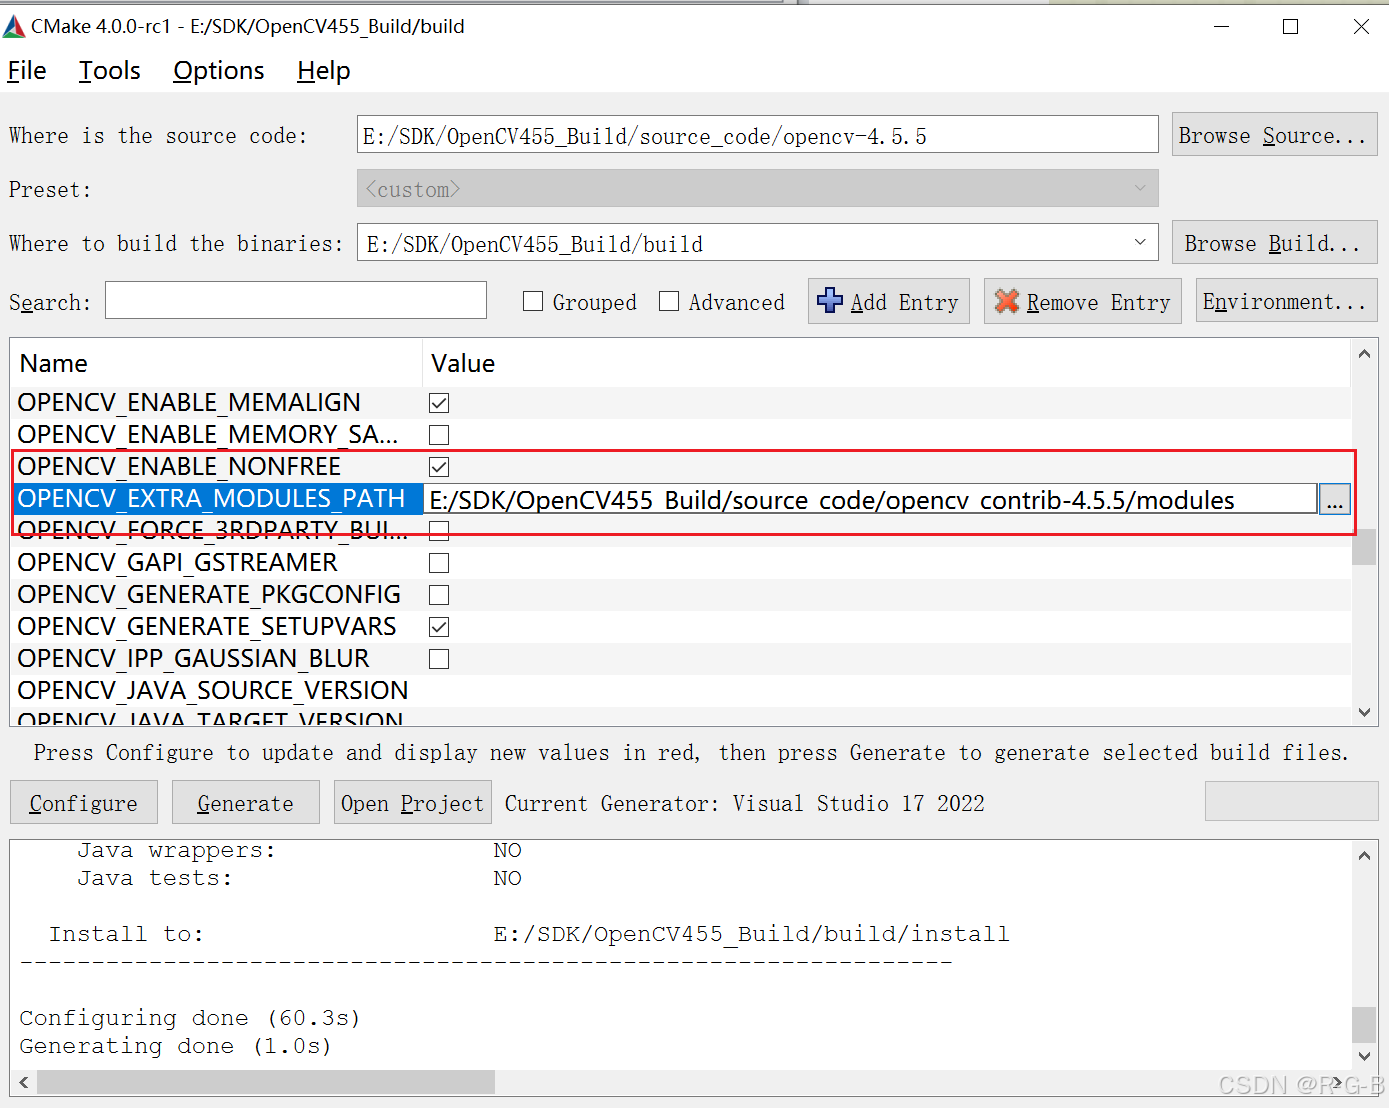The height and width of the screenshot is (1108, 1389).
Task: Toggle OPENCV_GAPI_GSTREAMER checkbox
Action: 439,563
